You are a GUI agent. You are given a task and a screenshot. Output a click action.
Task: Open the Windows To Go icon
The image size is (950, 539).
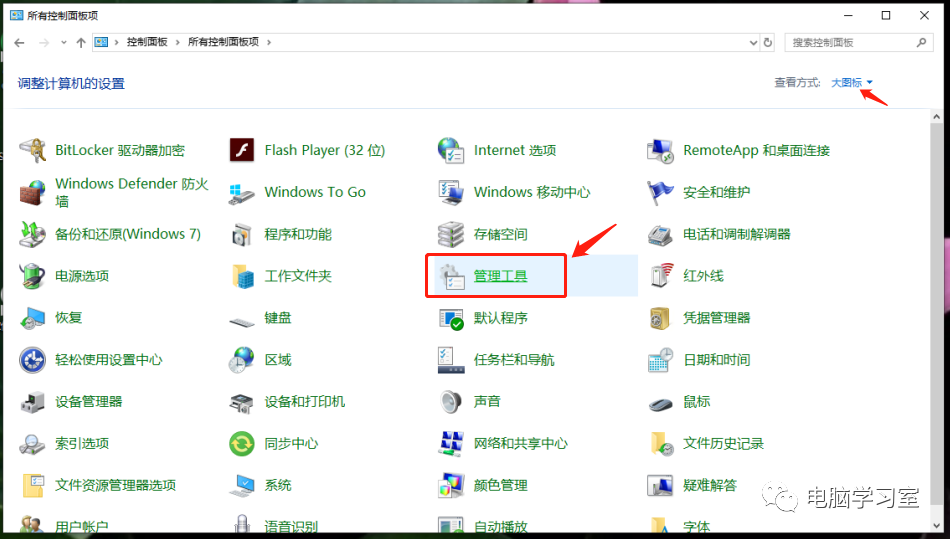click(242, 193)
